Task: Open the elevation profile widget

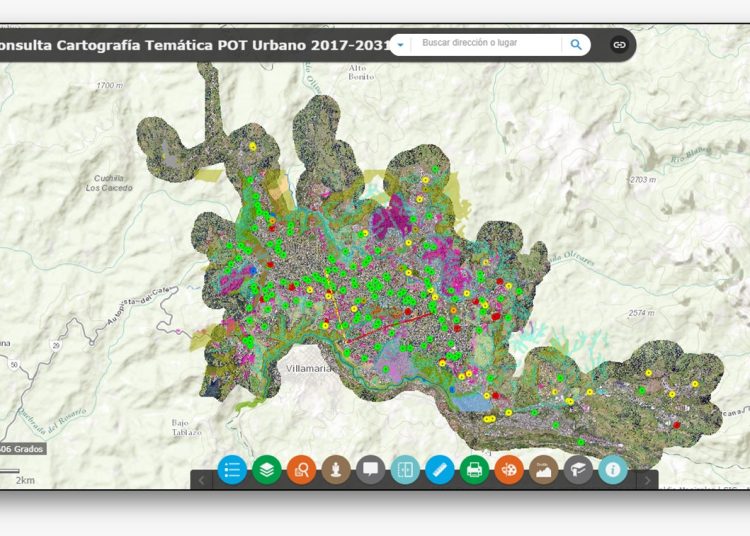Action: (x=543, y=470)
